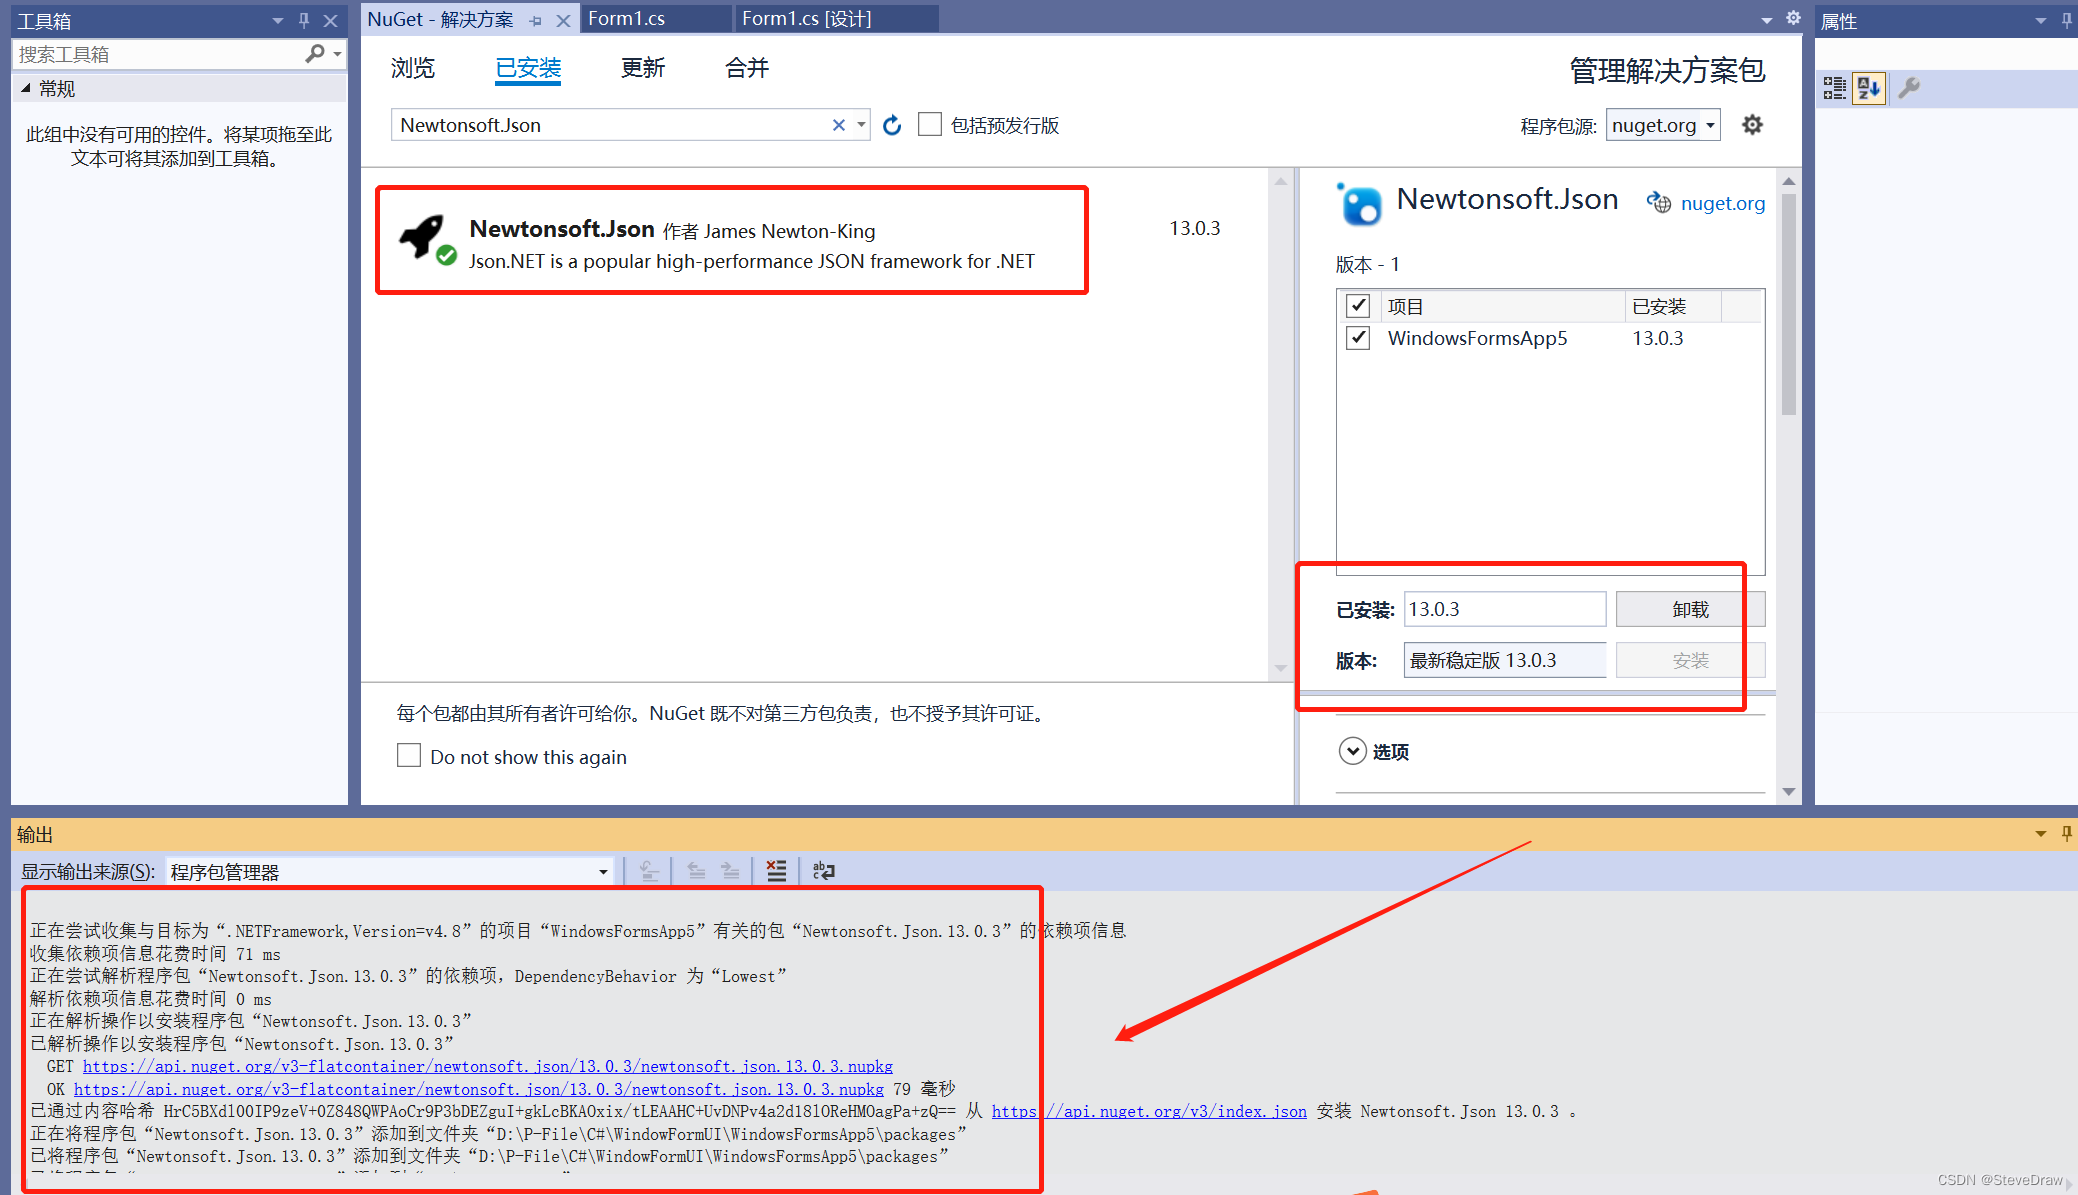Click the Newtonsoft.Json detail package logo
This screenshot has height=1195, width=2078.
(x=1359, y=204)
